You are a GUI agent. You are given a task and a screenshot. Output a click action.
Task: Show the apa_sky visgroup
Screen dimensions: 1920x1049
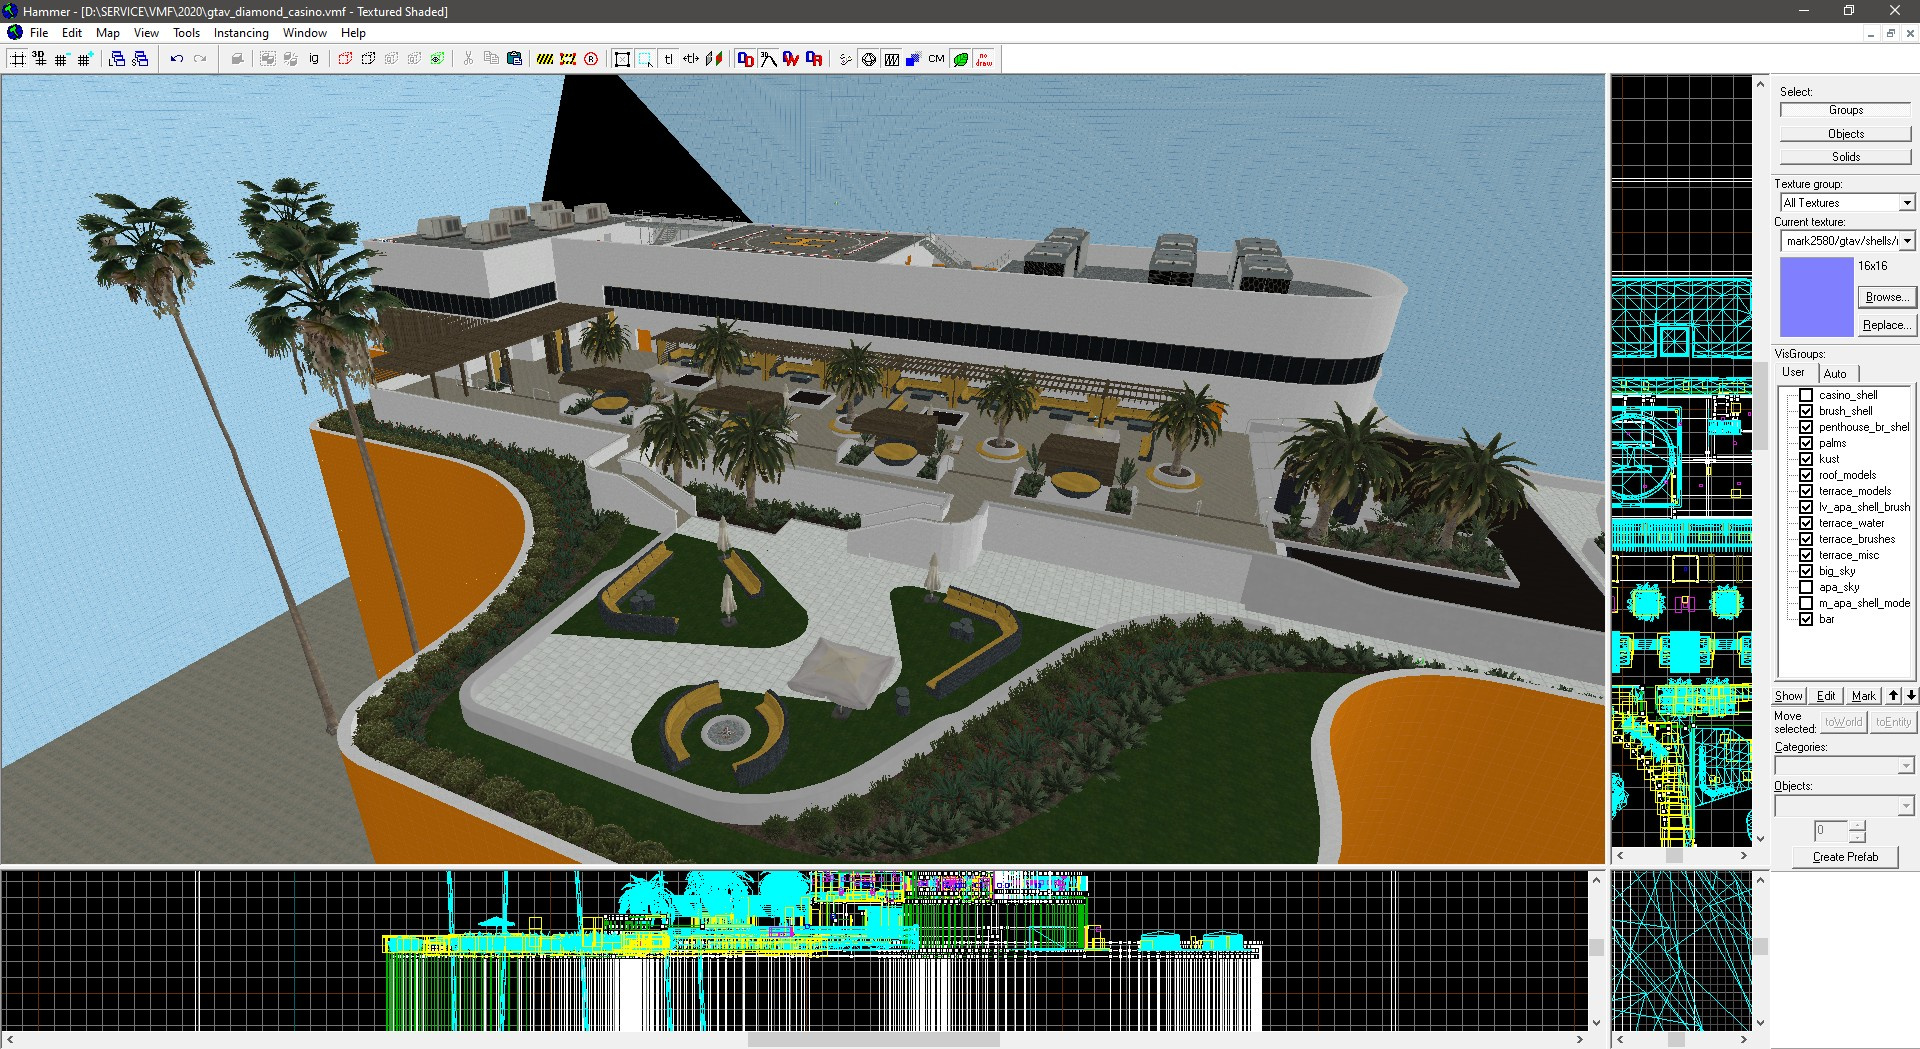pyautogui.click(x=1806, y=587)
